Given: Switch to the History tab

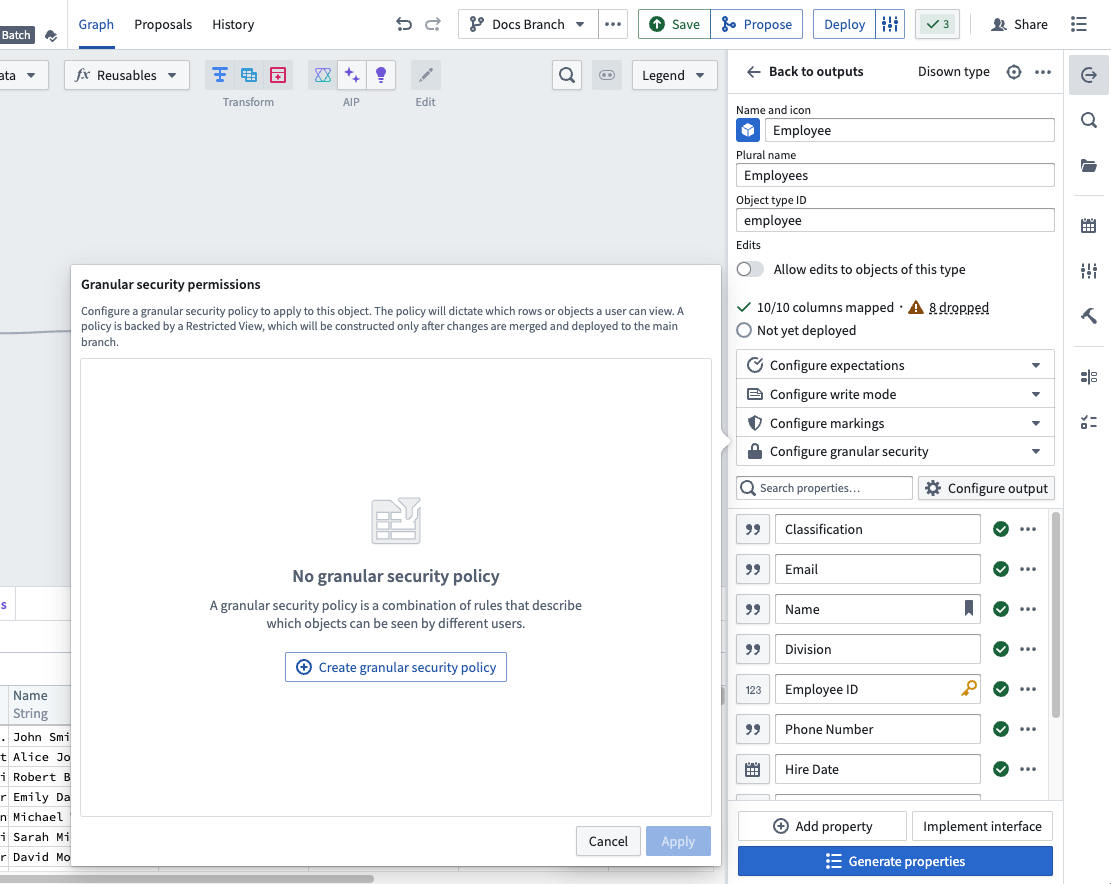Looking at the screenshot, I should pos(233,24).
